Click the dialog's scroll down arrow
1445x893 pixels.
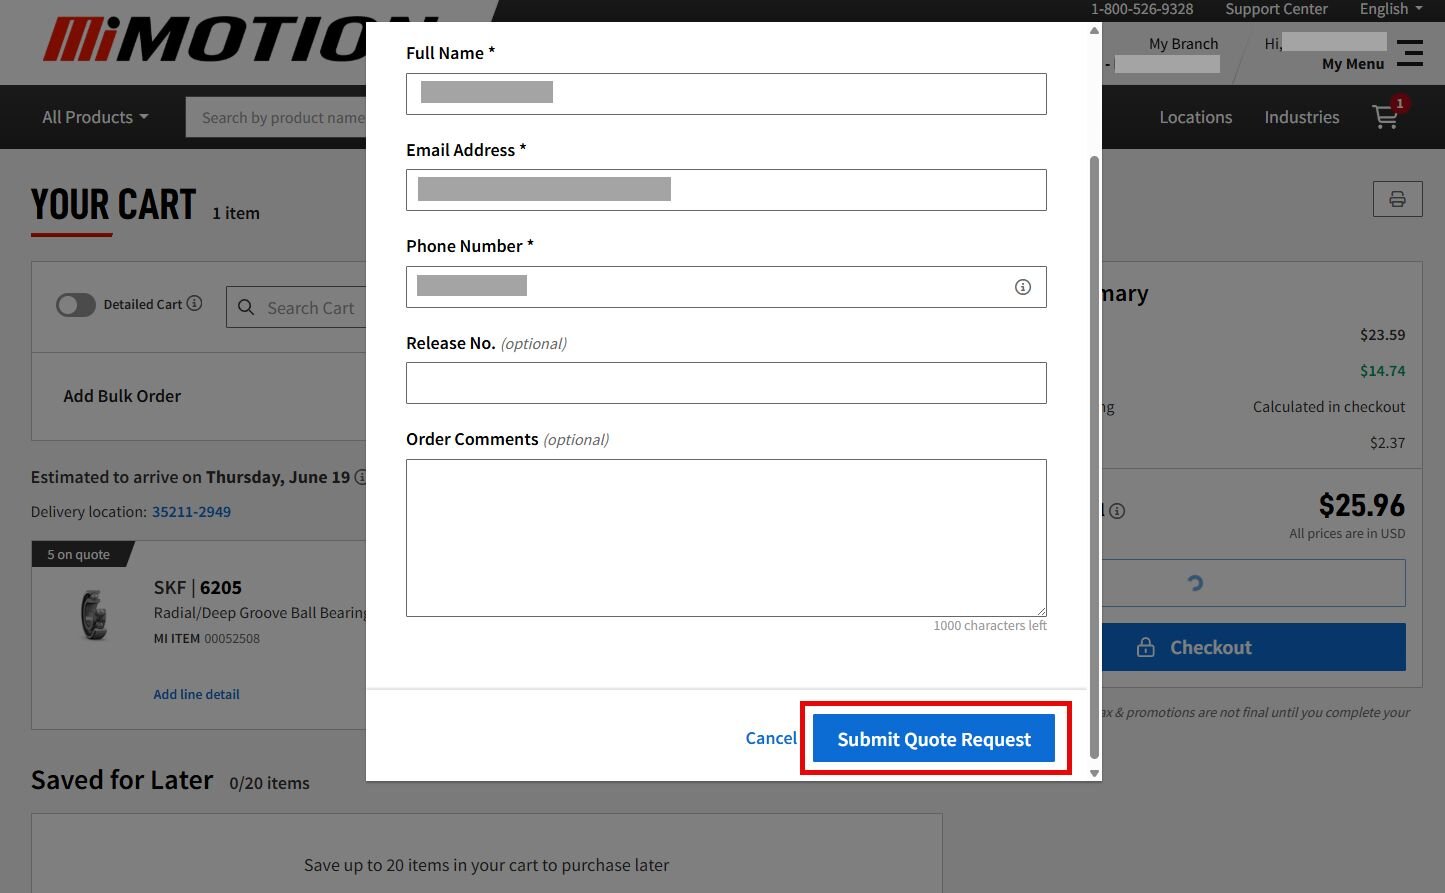tap(1094, 773)
